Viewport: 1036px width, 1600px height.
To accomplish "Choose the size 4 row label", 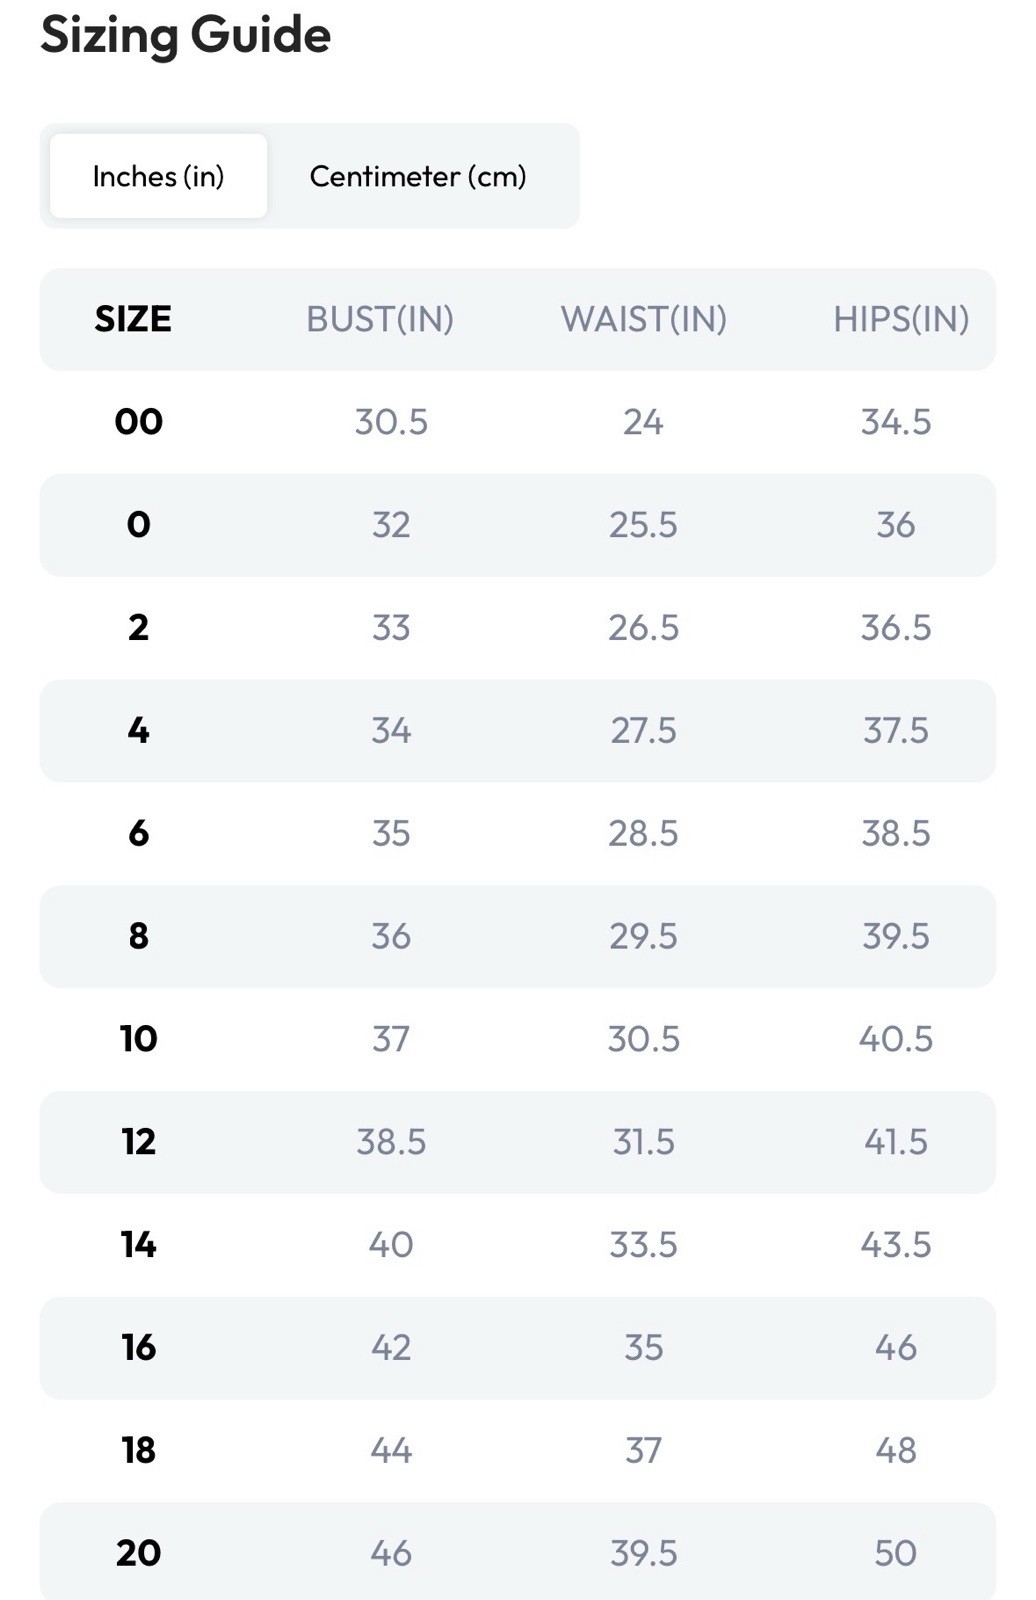I will [x=138, y=731].
